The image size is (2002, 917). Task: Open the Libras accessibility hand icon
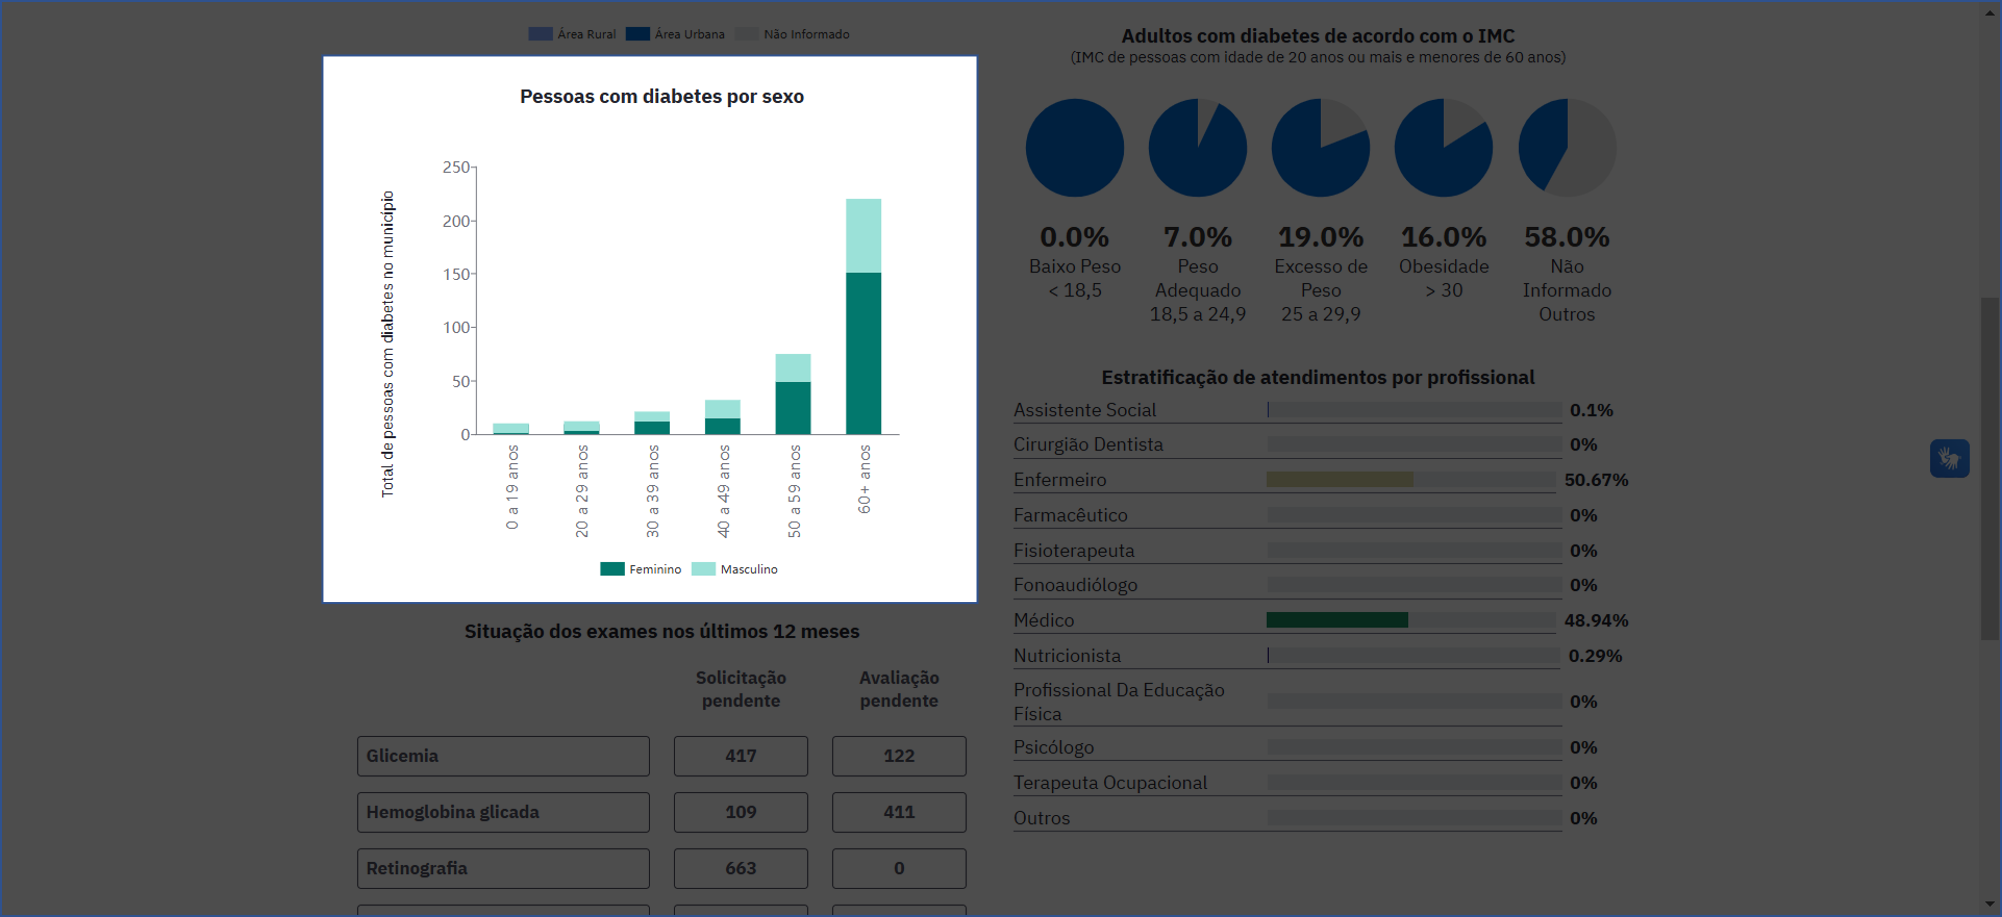tap(1949, 459)
